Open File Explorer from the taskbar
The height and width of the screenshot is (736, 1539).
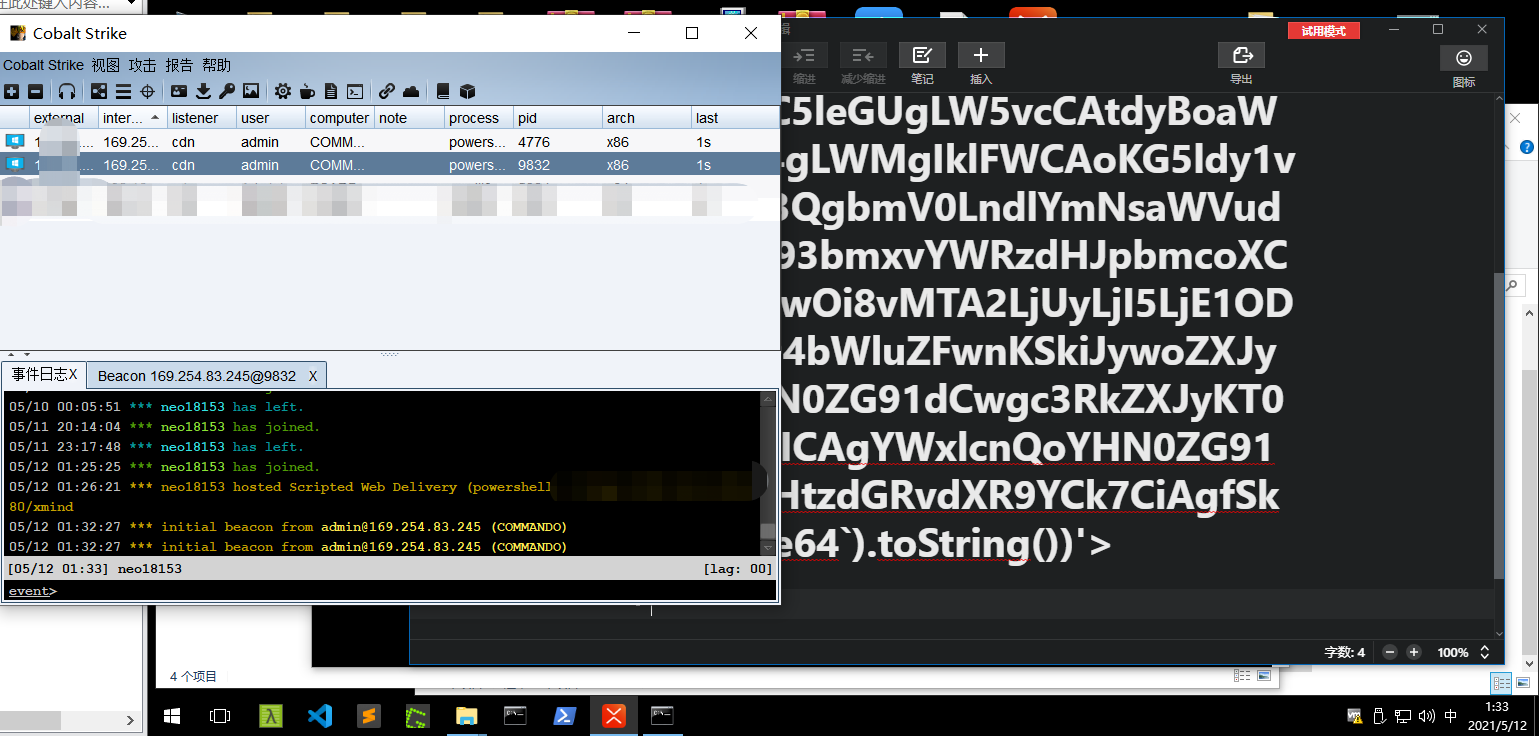(467, 716)
